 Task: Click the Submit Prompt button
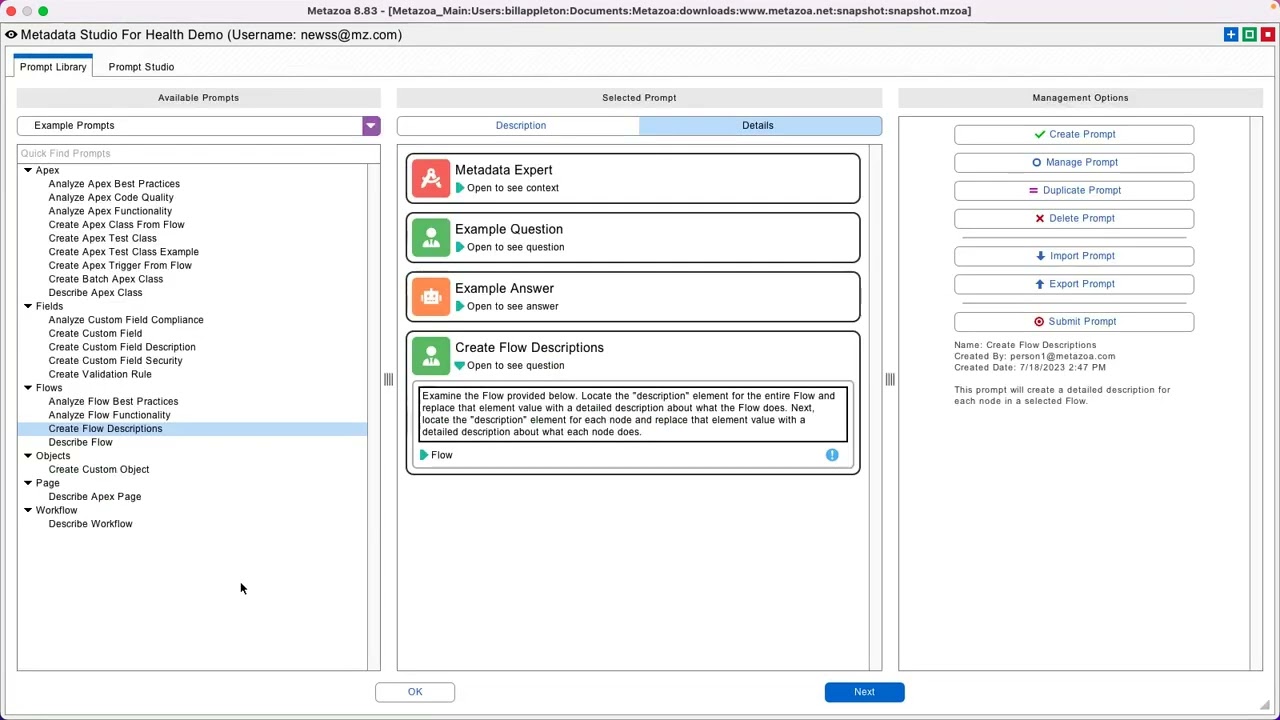pos(1074,322)
